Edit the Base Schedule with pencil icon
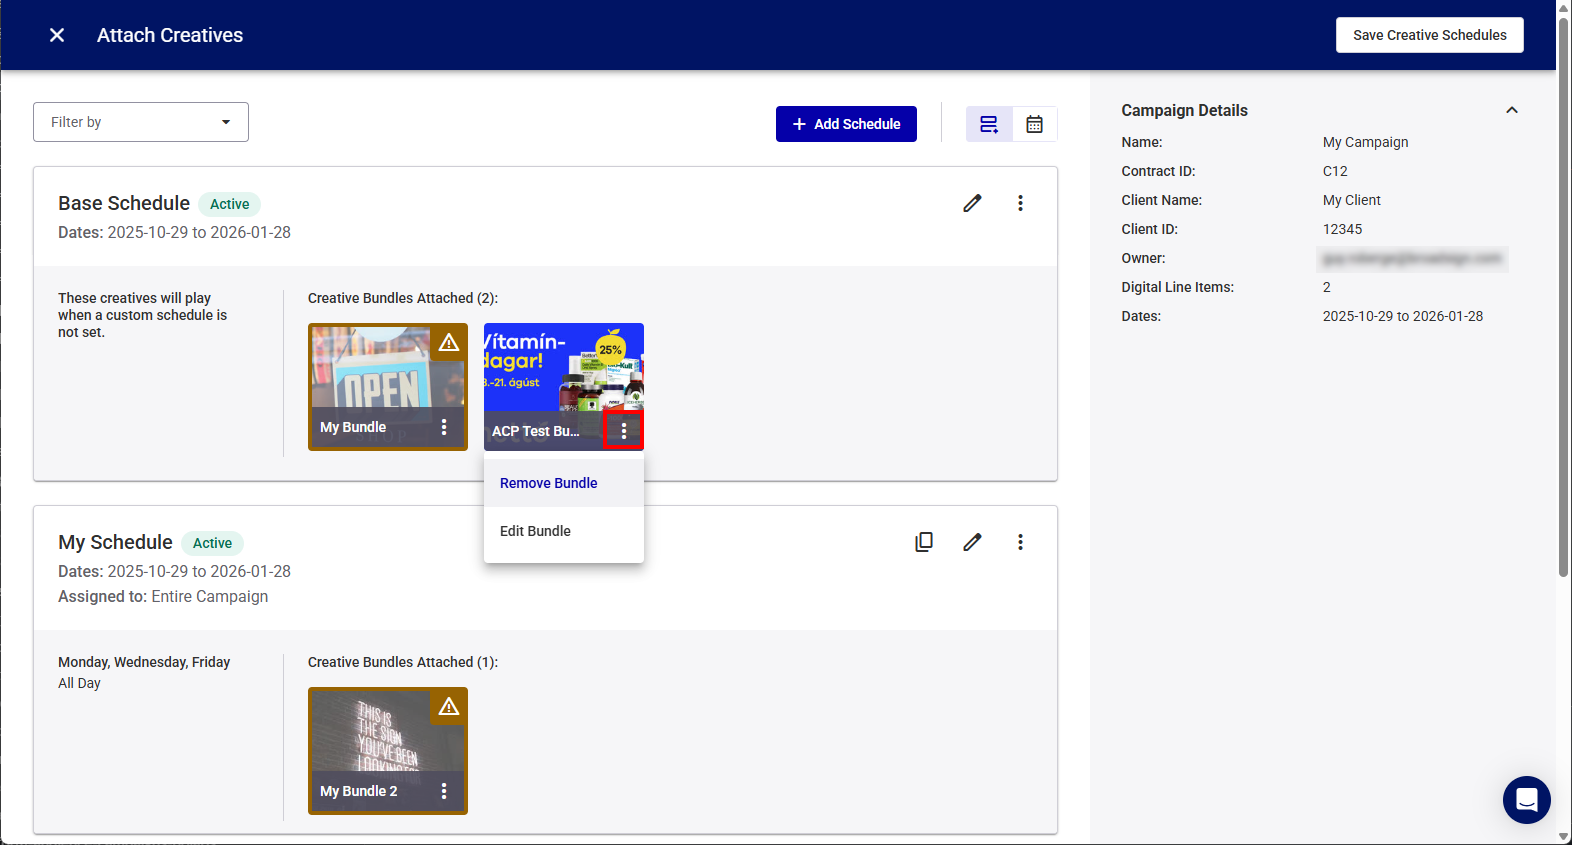Image resolution: width=1572 pixels, height=845 pixels. (x=972, y=203)
